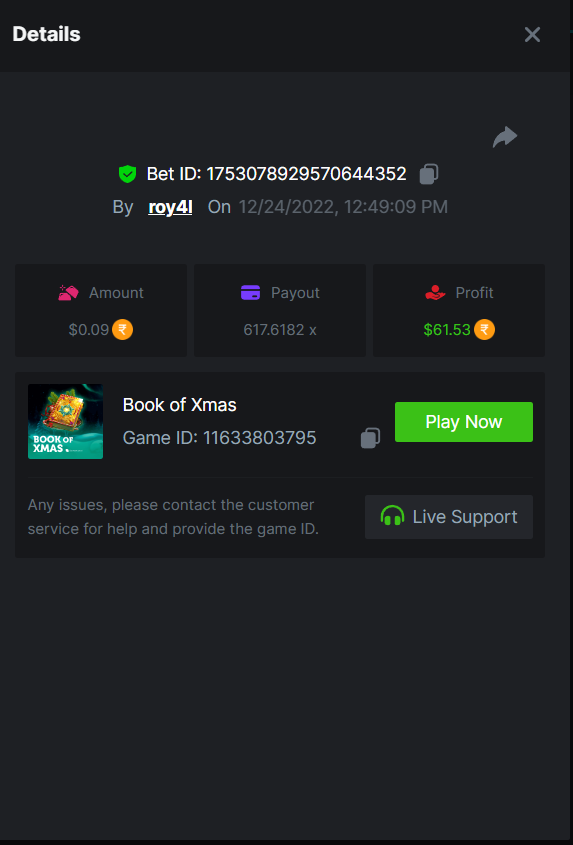
Task: Click the $61.53 profit value
Action: click(x=447, y=329)
